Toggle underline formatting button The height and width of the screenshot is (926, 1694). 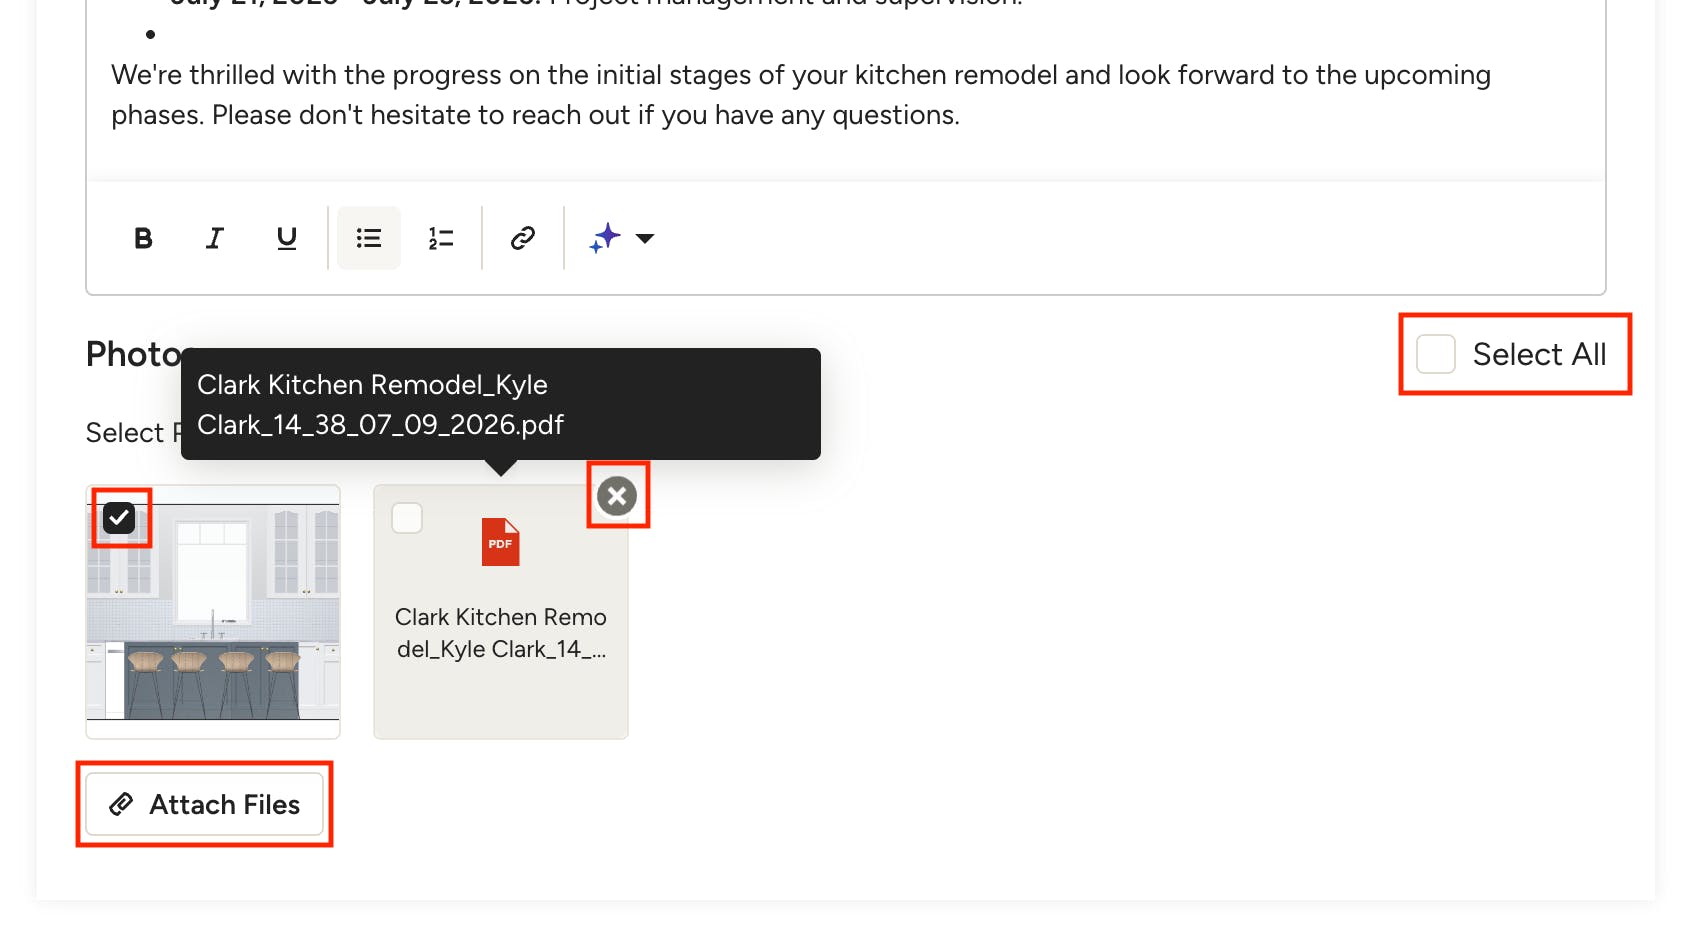287,238
